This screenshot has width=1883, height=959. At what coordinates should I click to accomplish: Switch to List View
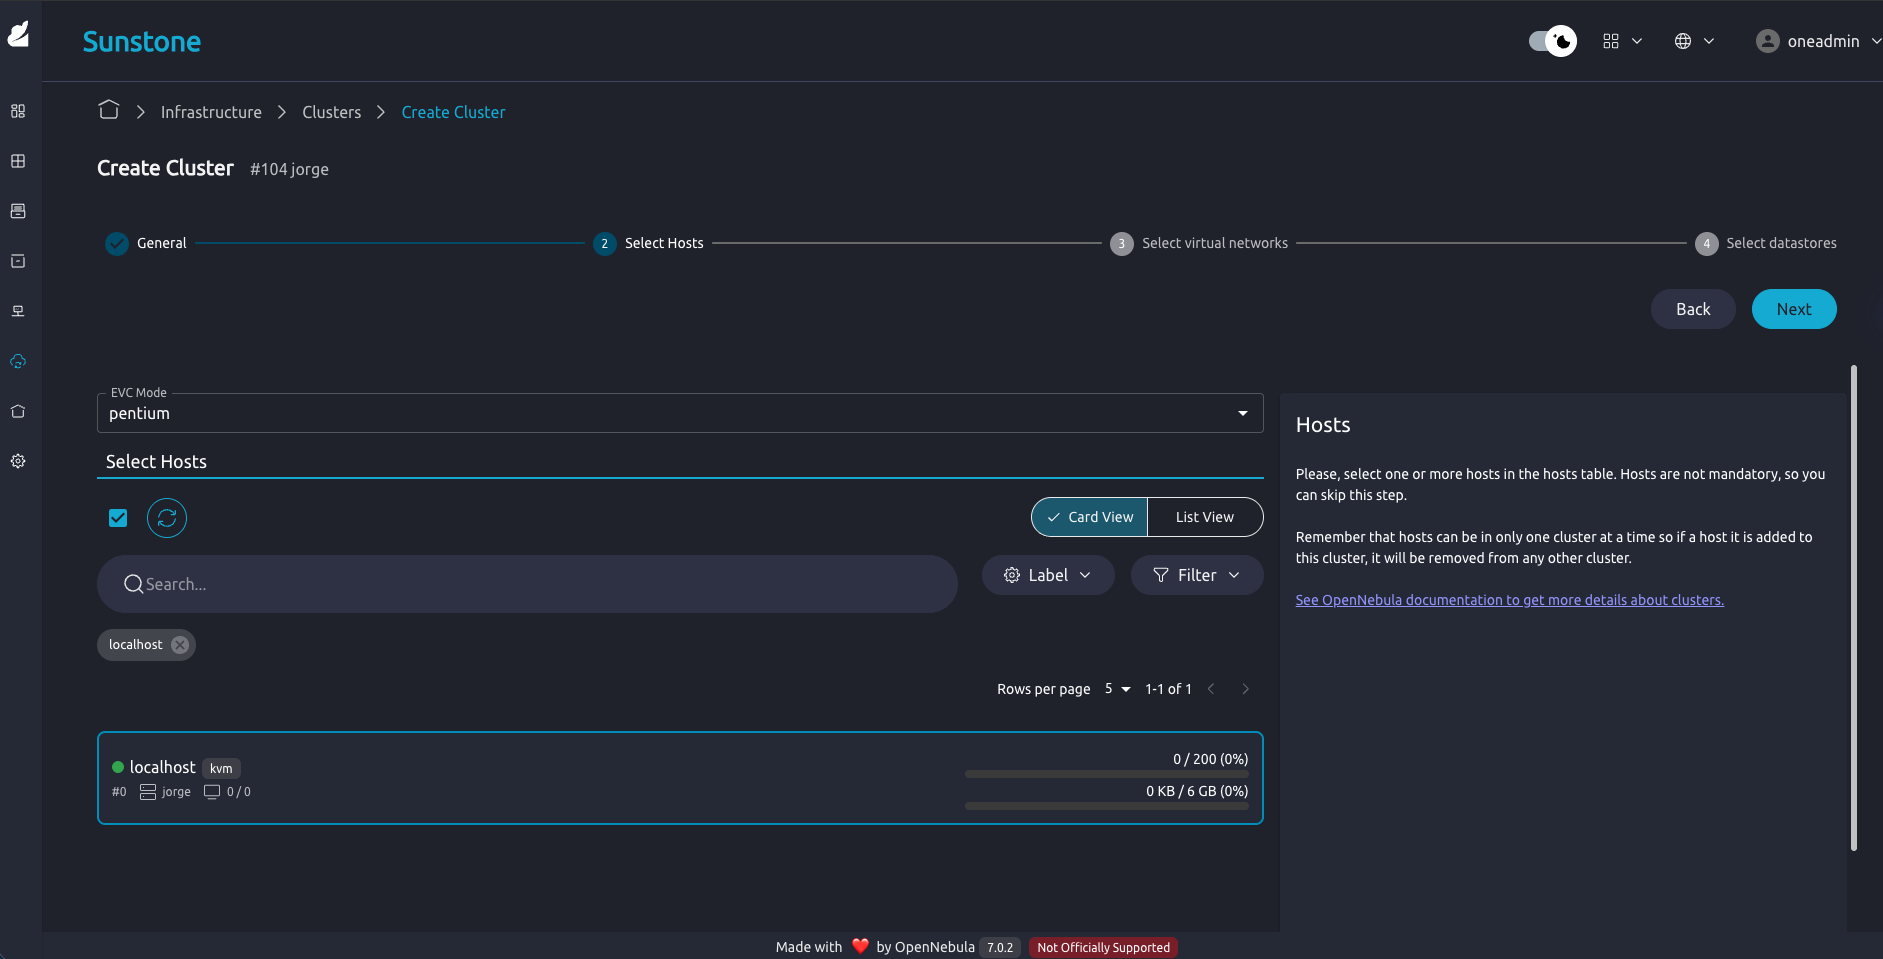pos(1204,517)
